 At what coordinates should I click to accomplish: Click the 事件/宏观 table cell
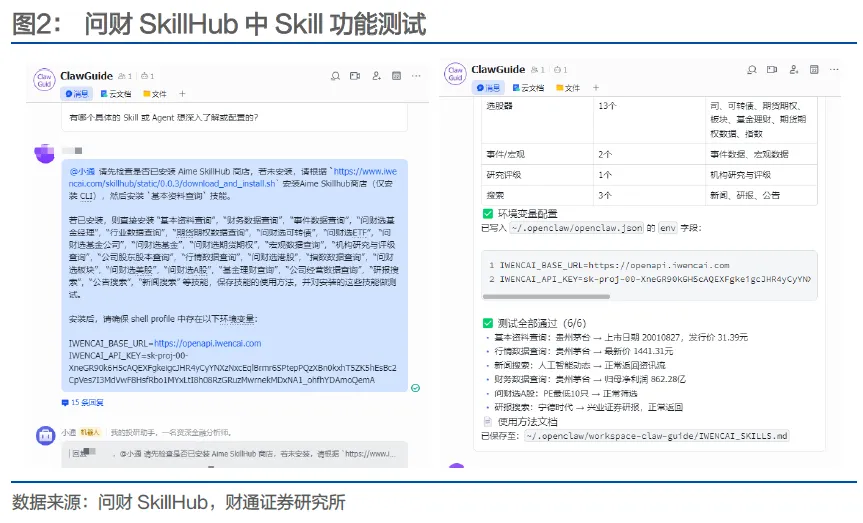pyautogui.click(x=538, y=154)
